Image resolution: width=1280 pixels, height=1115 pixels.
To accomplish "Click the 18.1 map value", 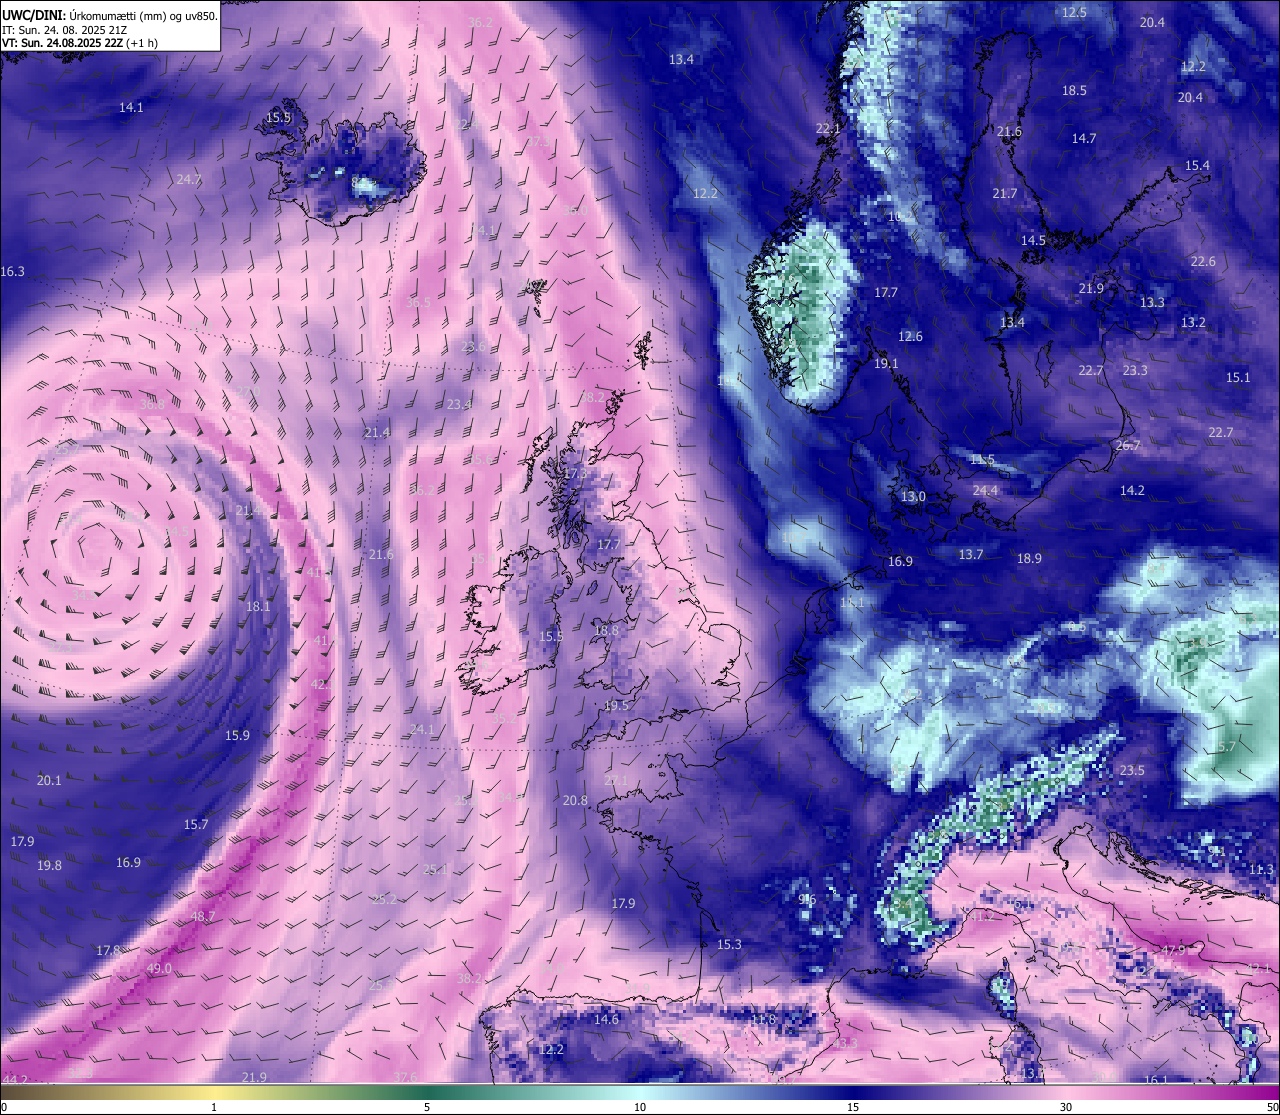I will (258, 606).
